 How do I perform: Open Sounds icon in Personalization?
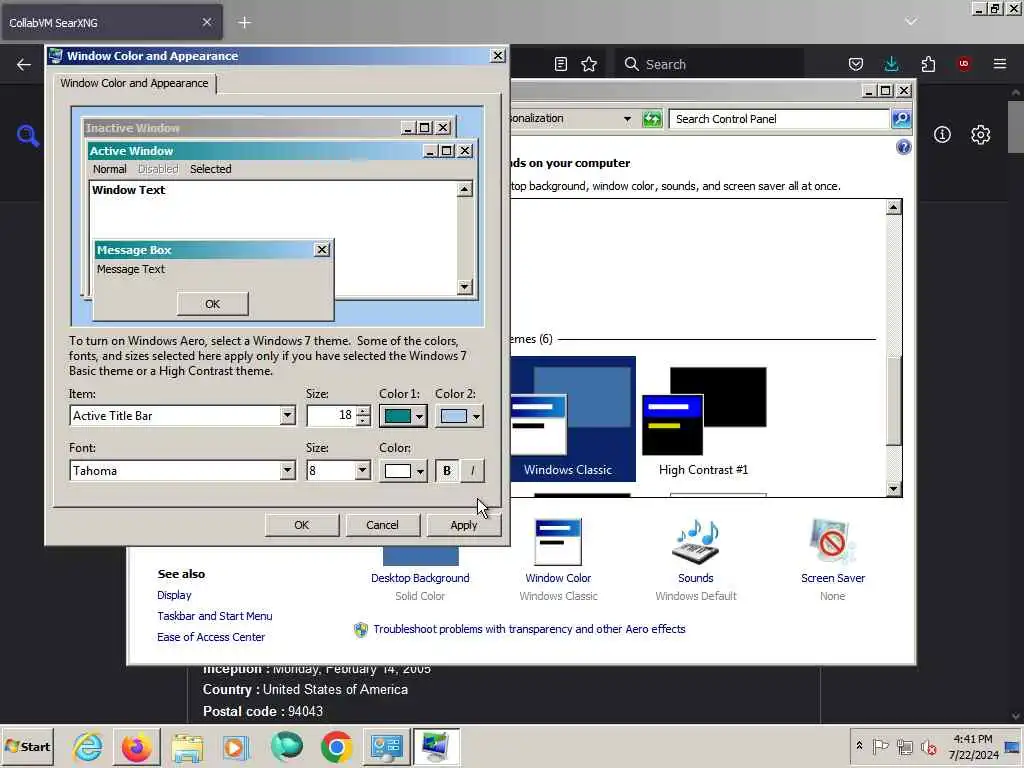click(x=696, y=543)
